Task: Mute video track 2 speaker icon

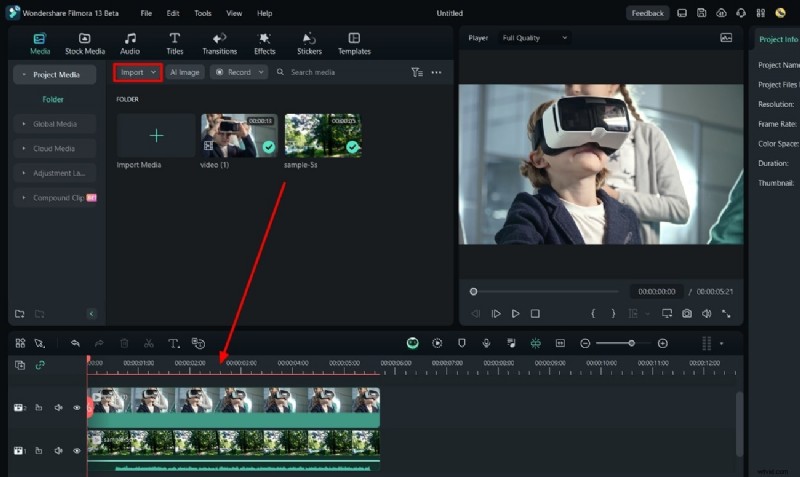Action: click(x=59, y=408)
